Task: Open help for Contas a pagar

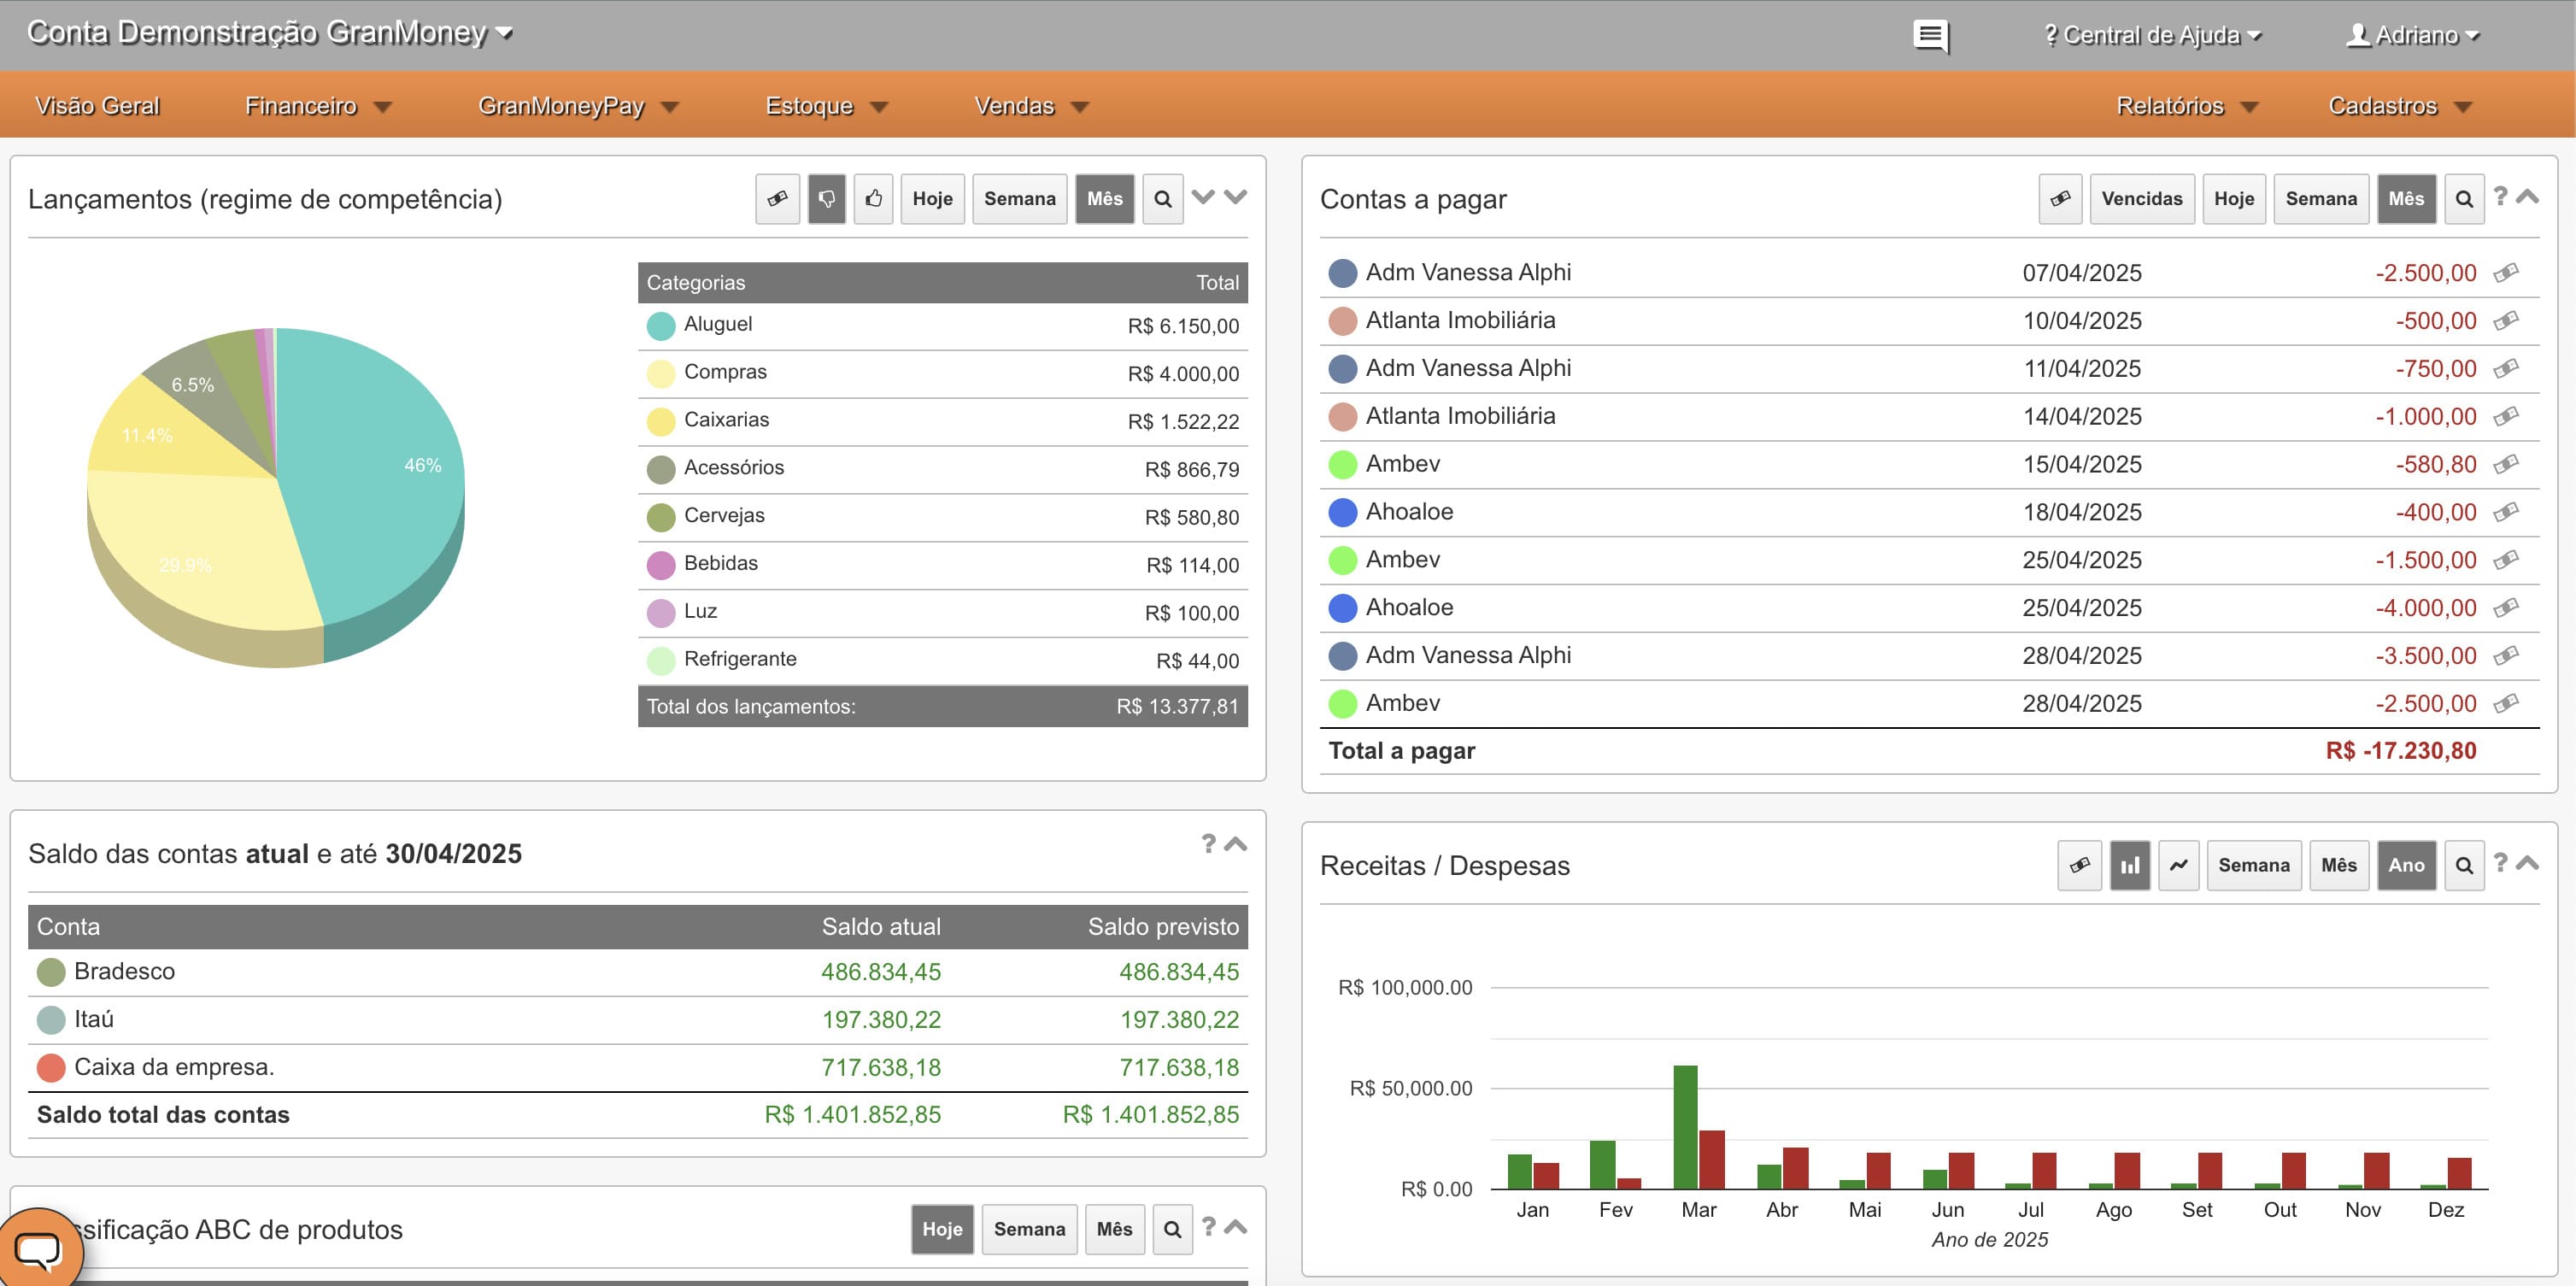Action: coord(2500,196)
